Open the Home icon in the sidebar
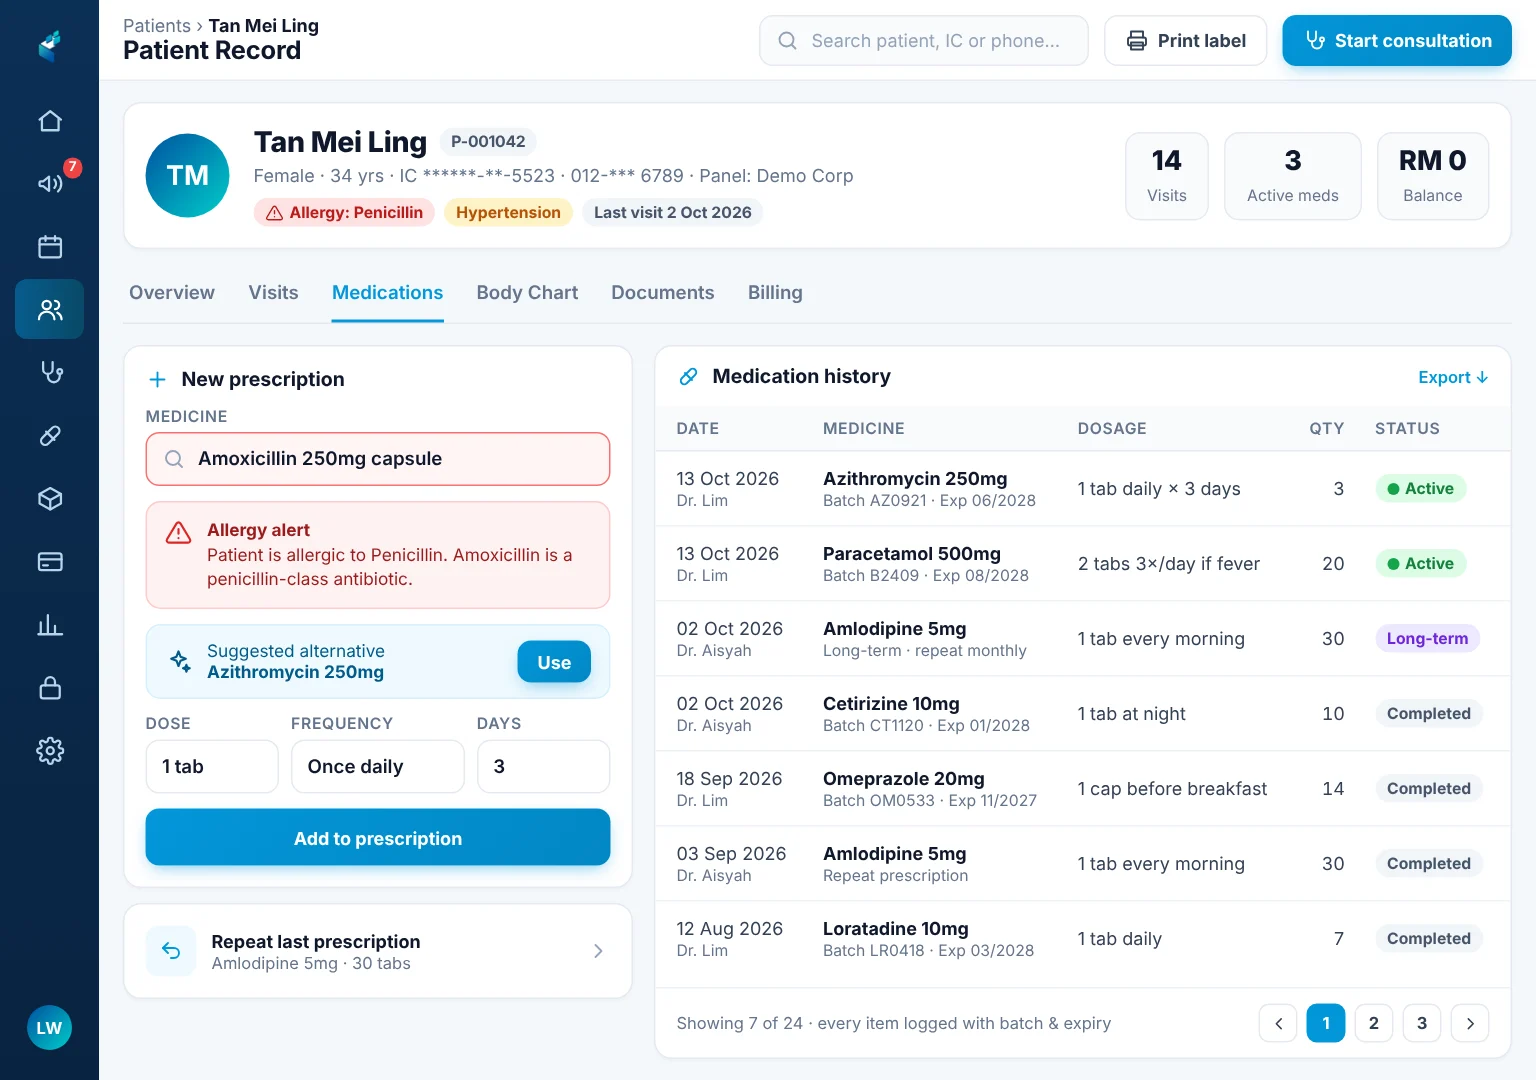This screenshot has height=1080, width=1536. (x=50, y=121)
